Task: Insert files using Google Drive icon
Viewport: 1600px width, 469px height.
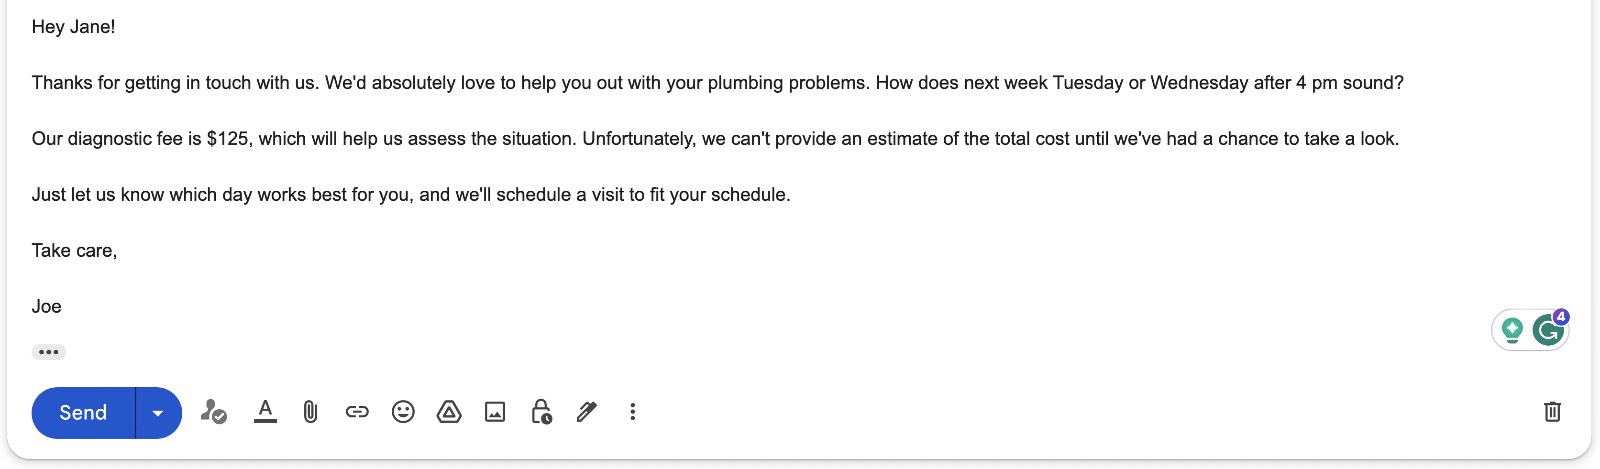Action: click(449, 411)
